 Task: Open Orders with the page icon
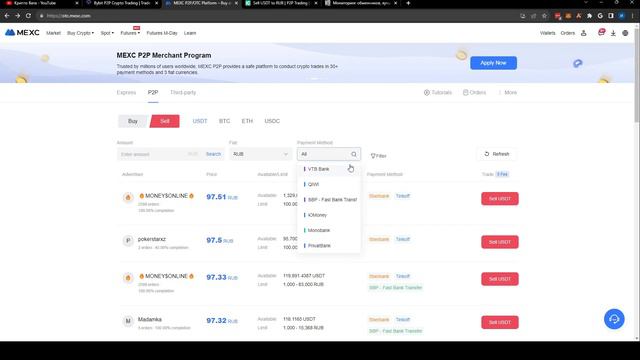coord(474,93)
